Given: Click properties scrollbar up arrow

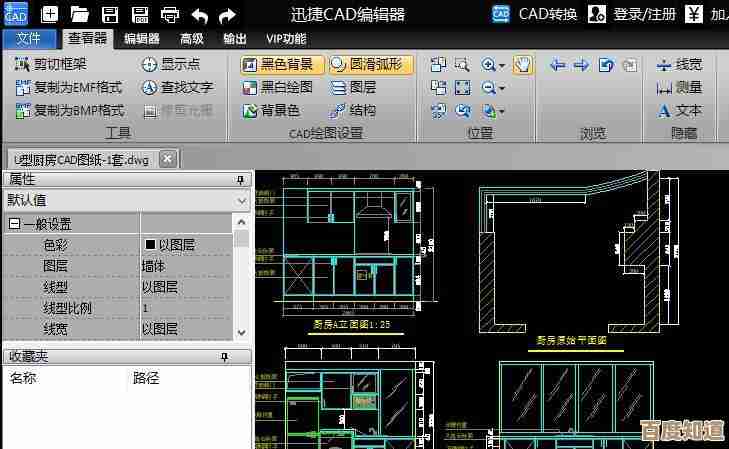Looking at the screenshot, I should point(241,222).
